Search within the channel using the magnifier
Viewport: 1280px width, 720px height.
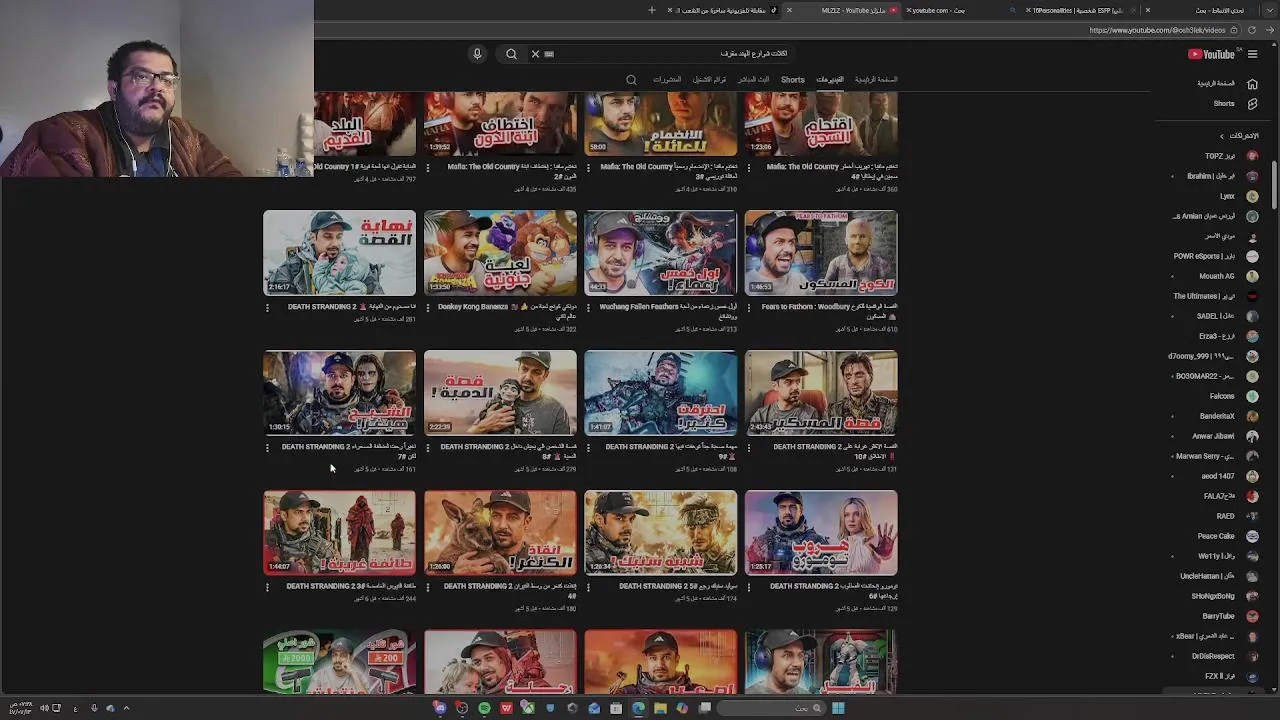pyautogui.click(x=631, y=80)
